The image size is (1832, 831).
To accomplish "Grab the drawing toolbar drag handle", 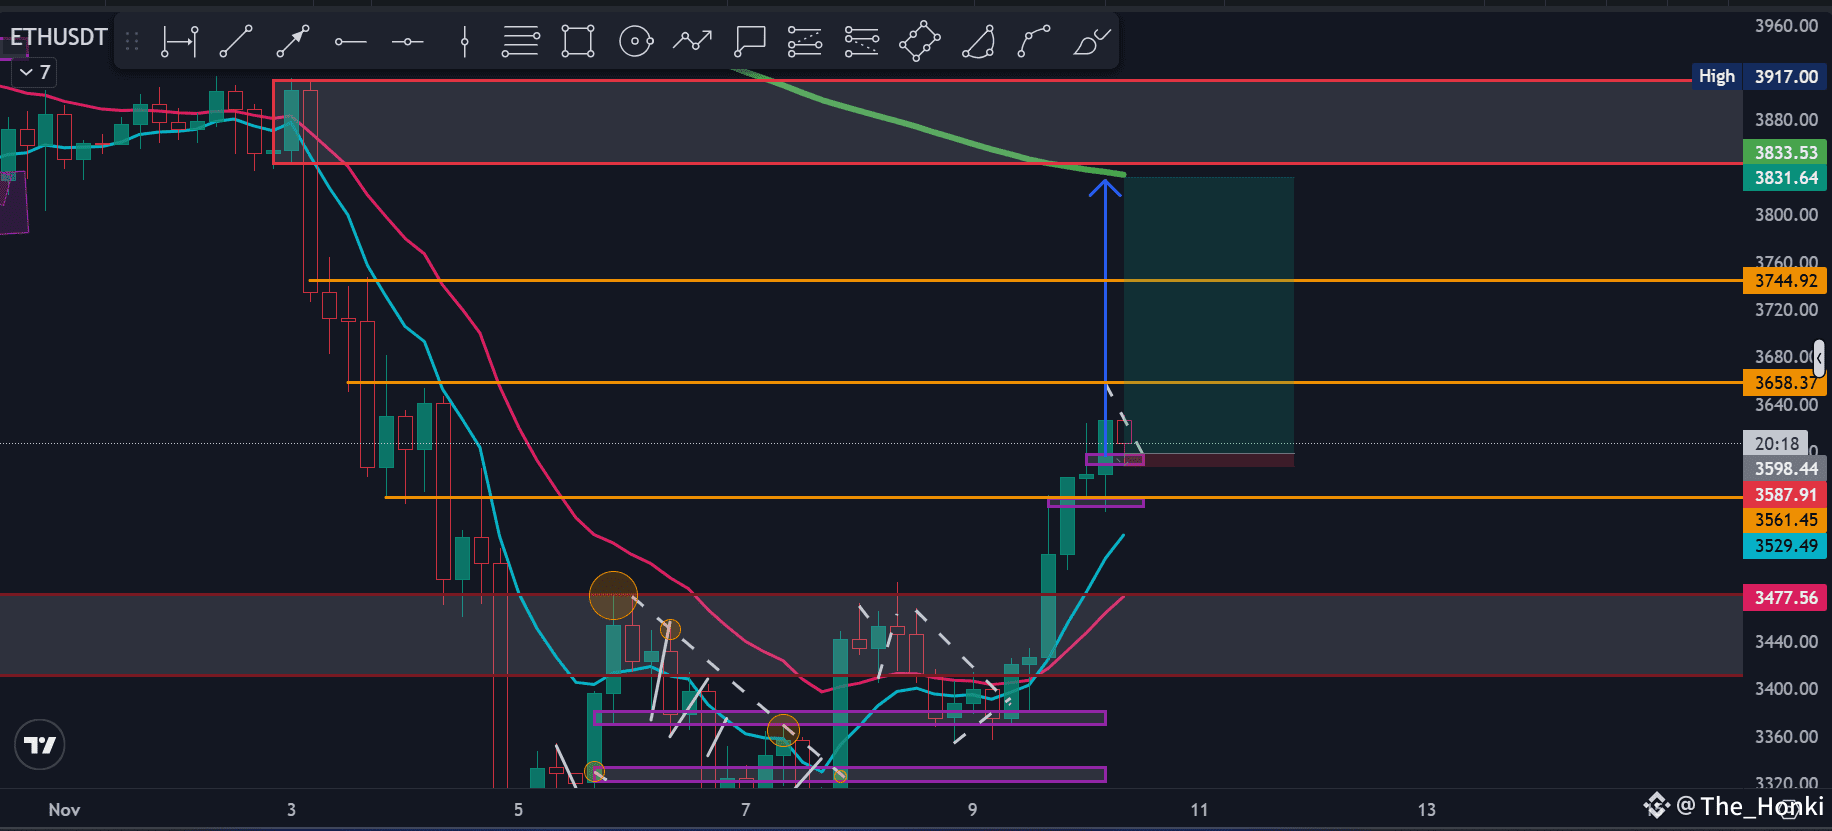I will pos(132,42).
